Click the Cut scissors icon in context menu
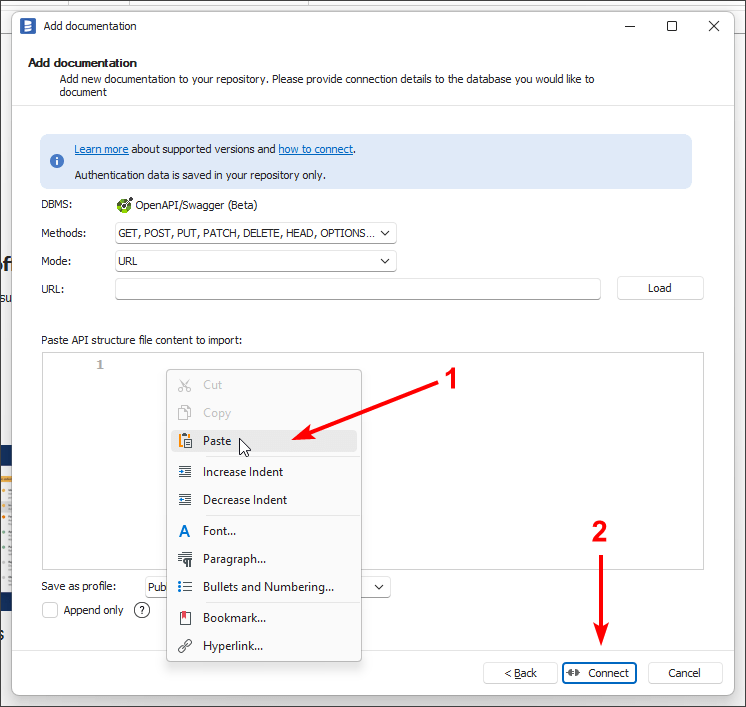The width and height of the screenshot is (746, 707). tap(185, 385)
